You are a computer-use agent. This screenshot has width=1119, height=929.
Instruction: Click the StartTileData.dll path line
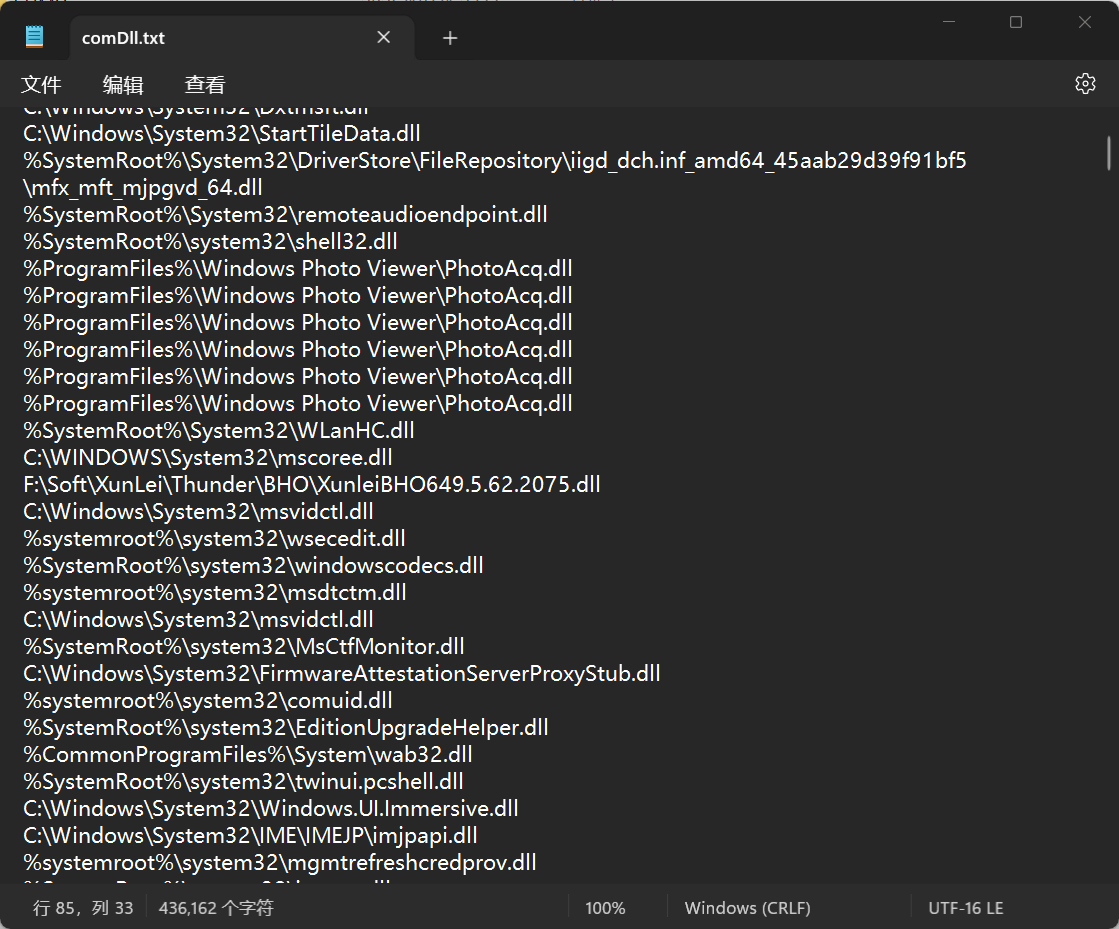pos(222,134)
